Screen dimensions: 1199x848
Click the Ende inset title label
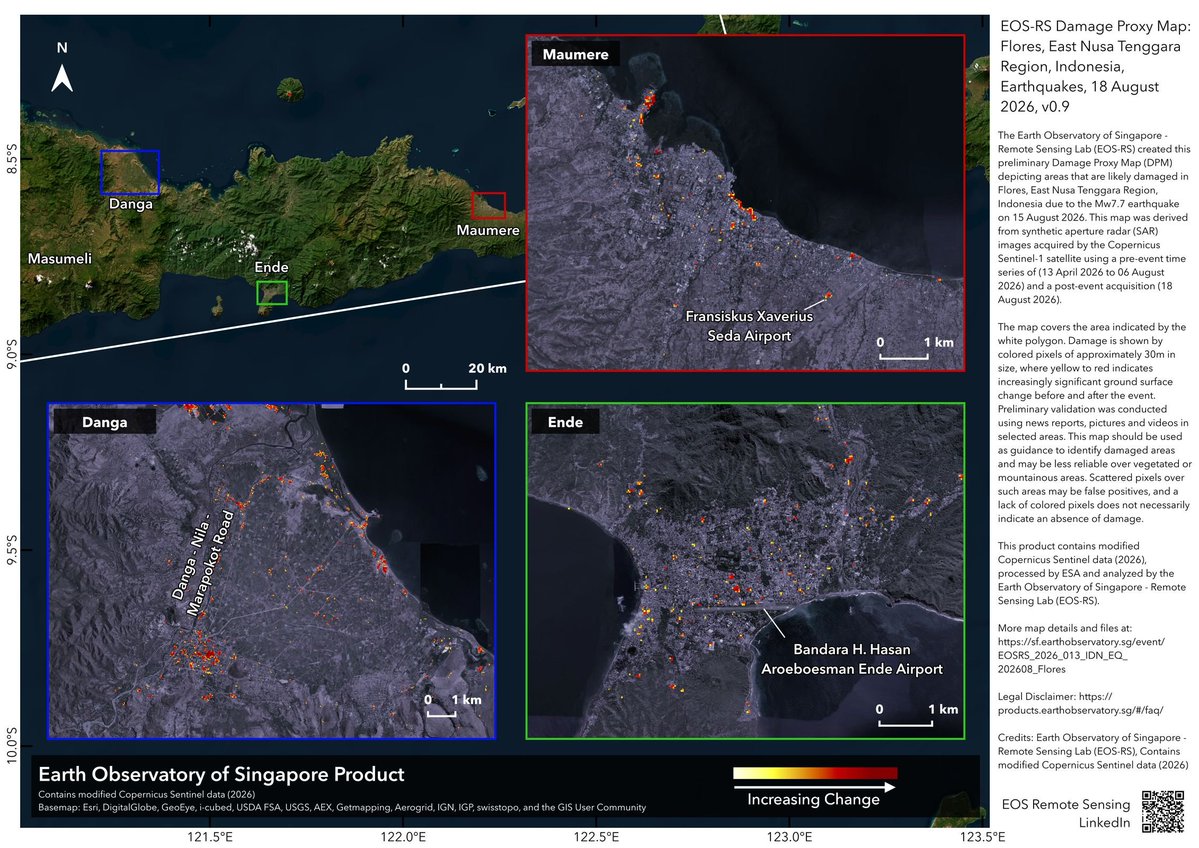565,422
